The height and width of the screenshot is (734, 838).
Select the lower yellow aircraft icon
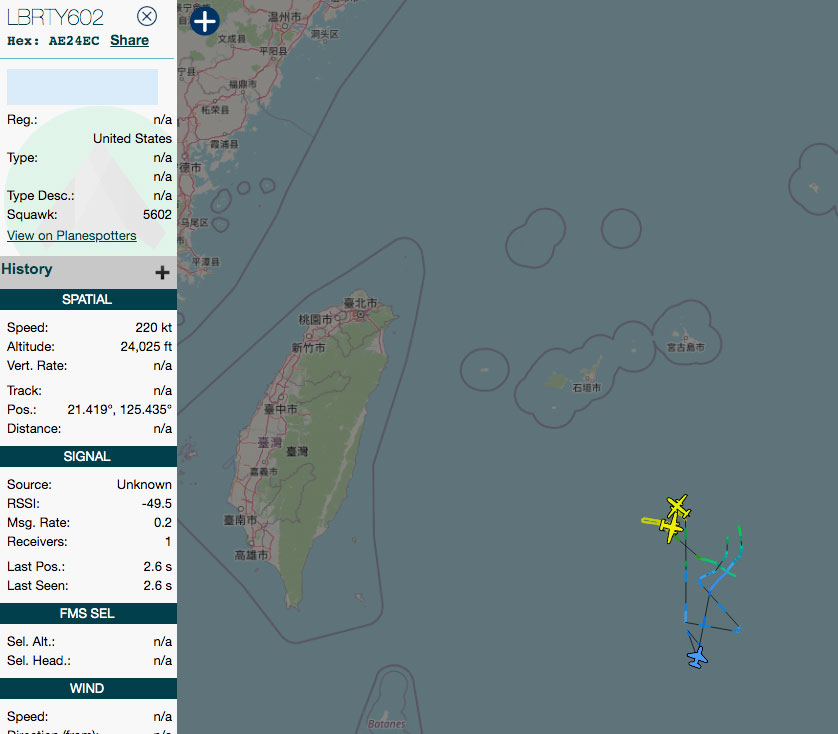[x=671, y=529]
